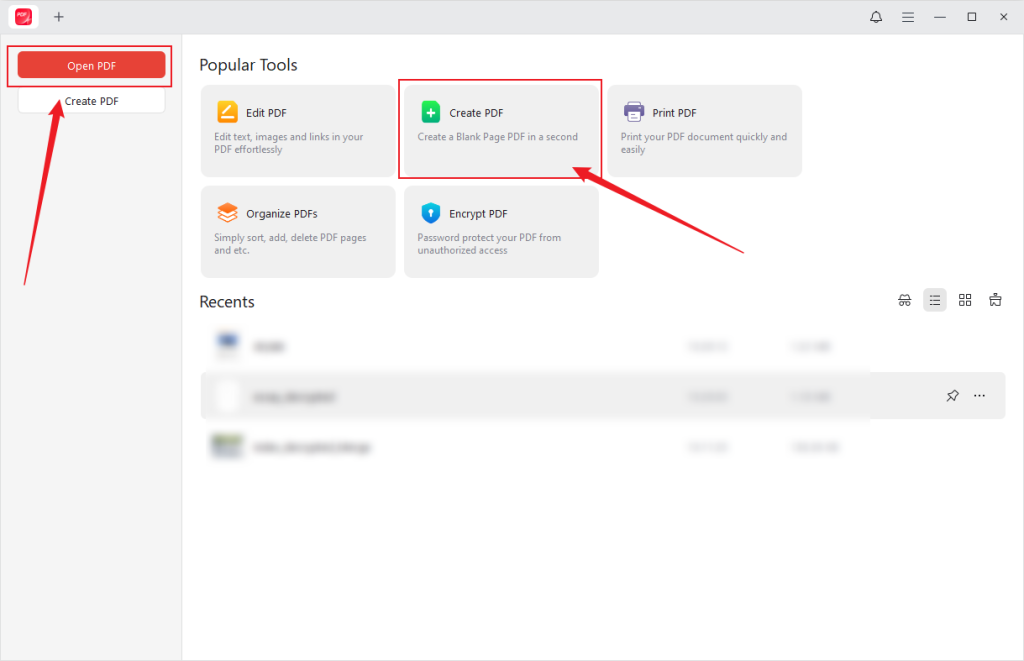Pin the highlighted recent file
This screenshot has width=1024, height=661.
point(952,395)
